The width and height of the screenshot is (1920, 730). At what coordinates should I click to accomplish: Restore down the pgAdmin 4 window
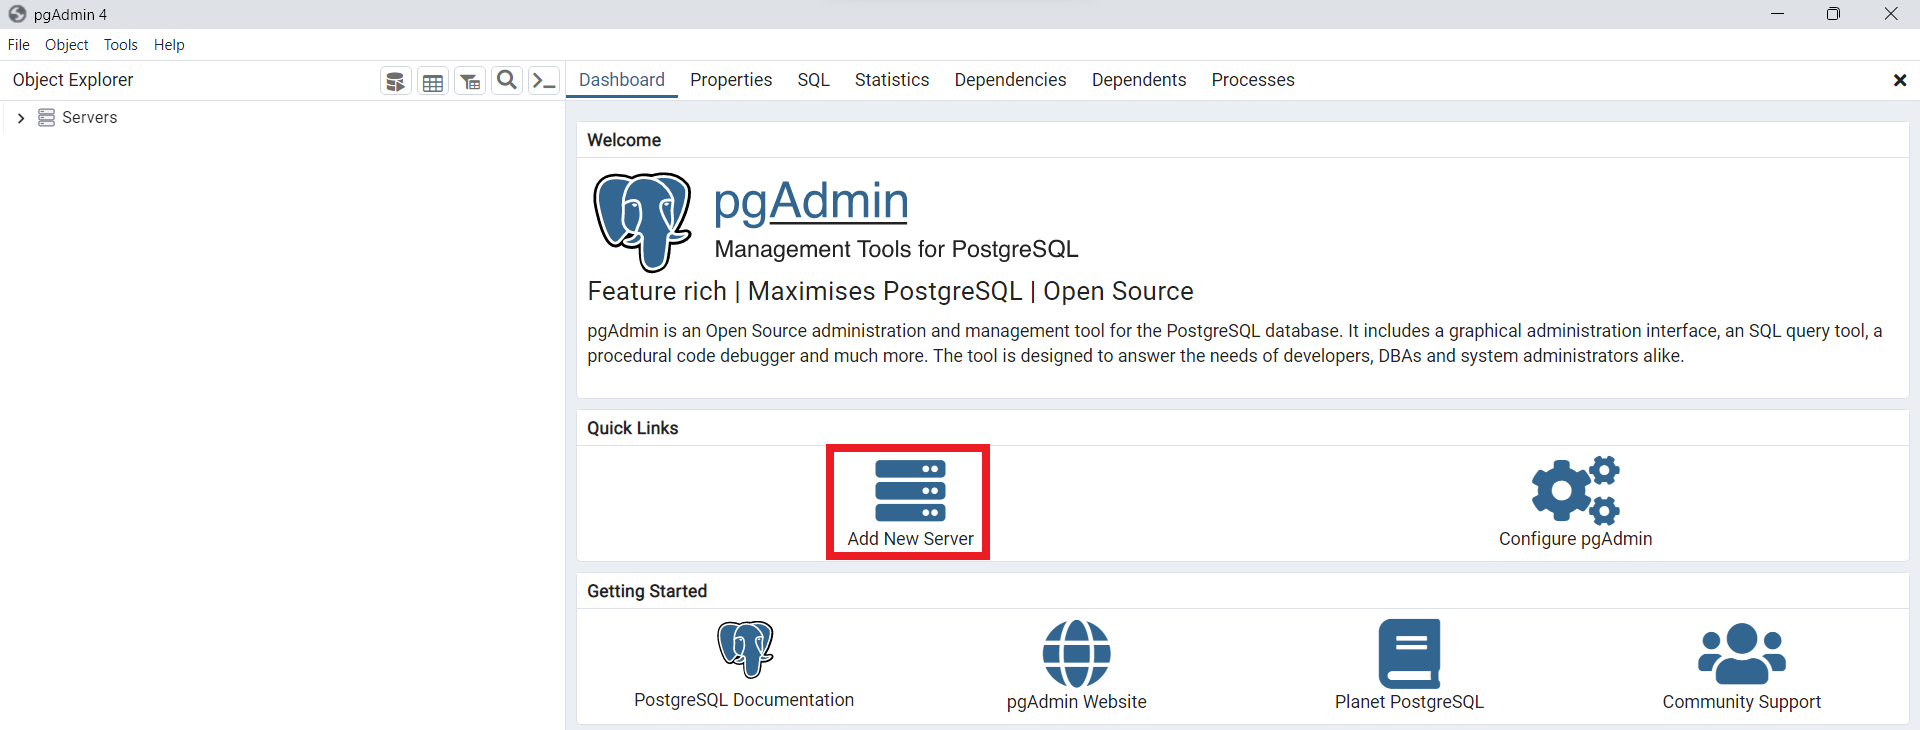(1833, 14)
